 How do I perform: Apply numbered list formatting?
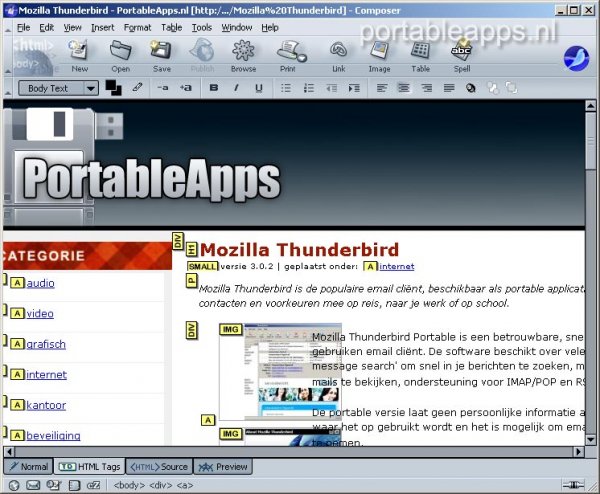[308, 88]
